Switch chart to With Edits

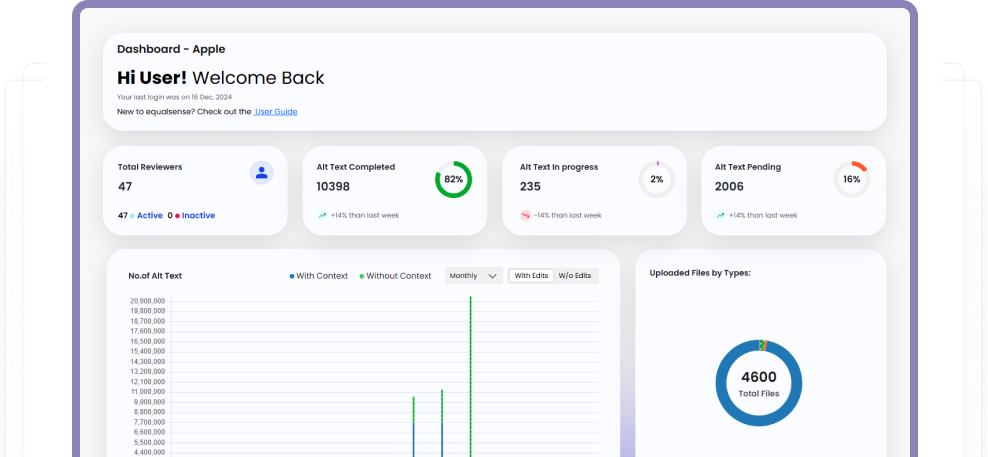coord(531,276)
